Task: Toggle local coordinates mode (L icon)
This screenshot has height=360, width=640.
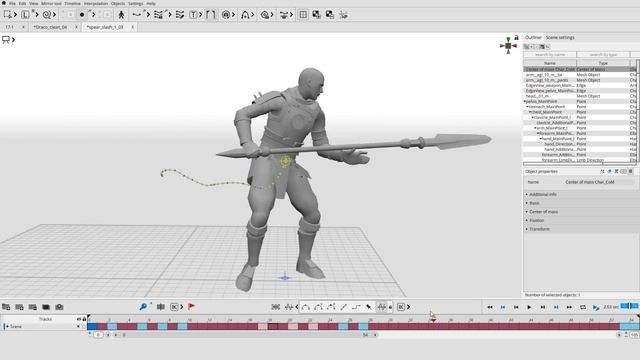Action: point(25,15)
